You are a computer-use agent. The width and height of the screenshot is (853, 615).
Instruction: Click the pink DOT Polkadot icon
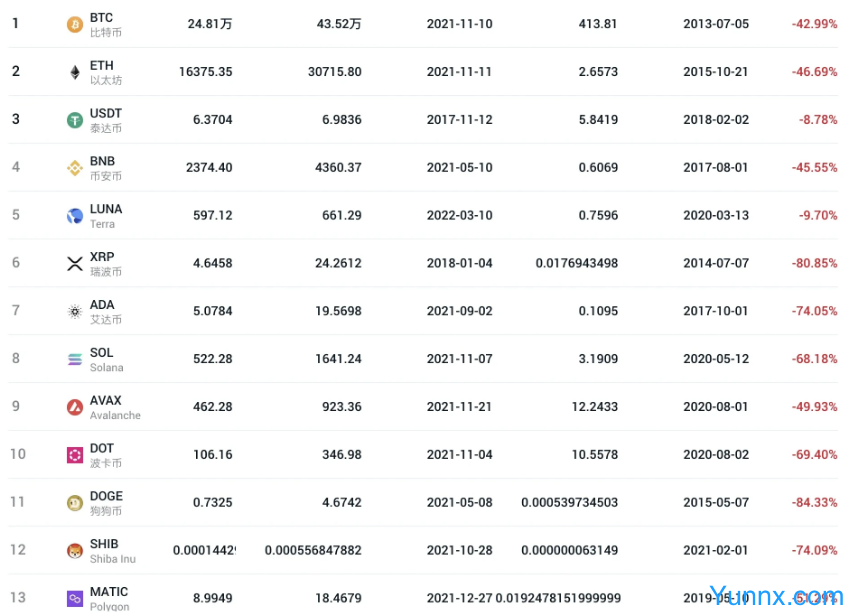(x=75, y=455)
